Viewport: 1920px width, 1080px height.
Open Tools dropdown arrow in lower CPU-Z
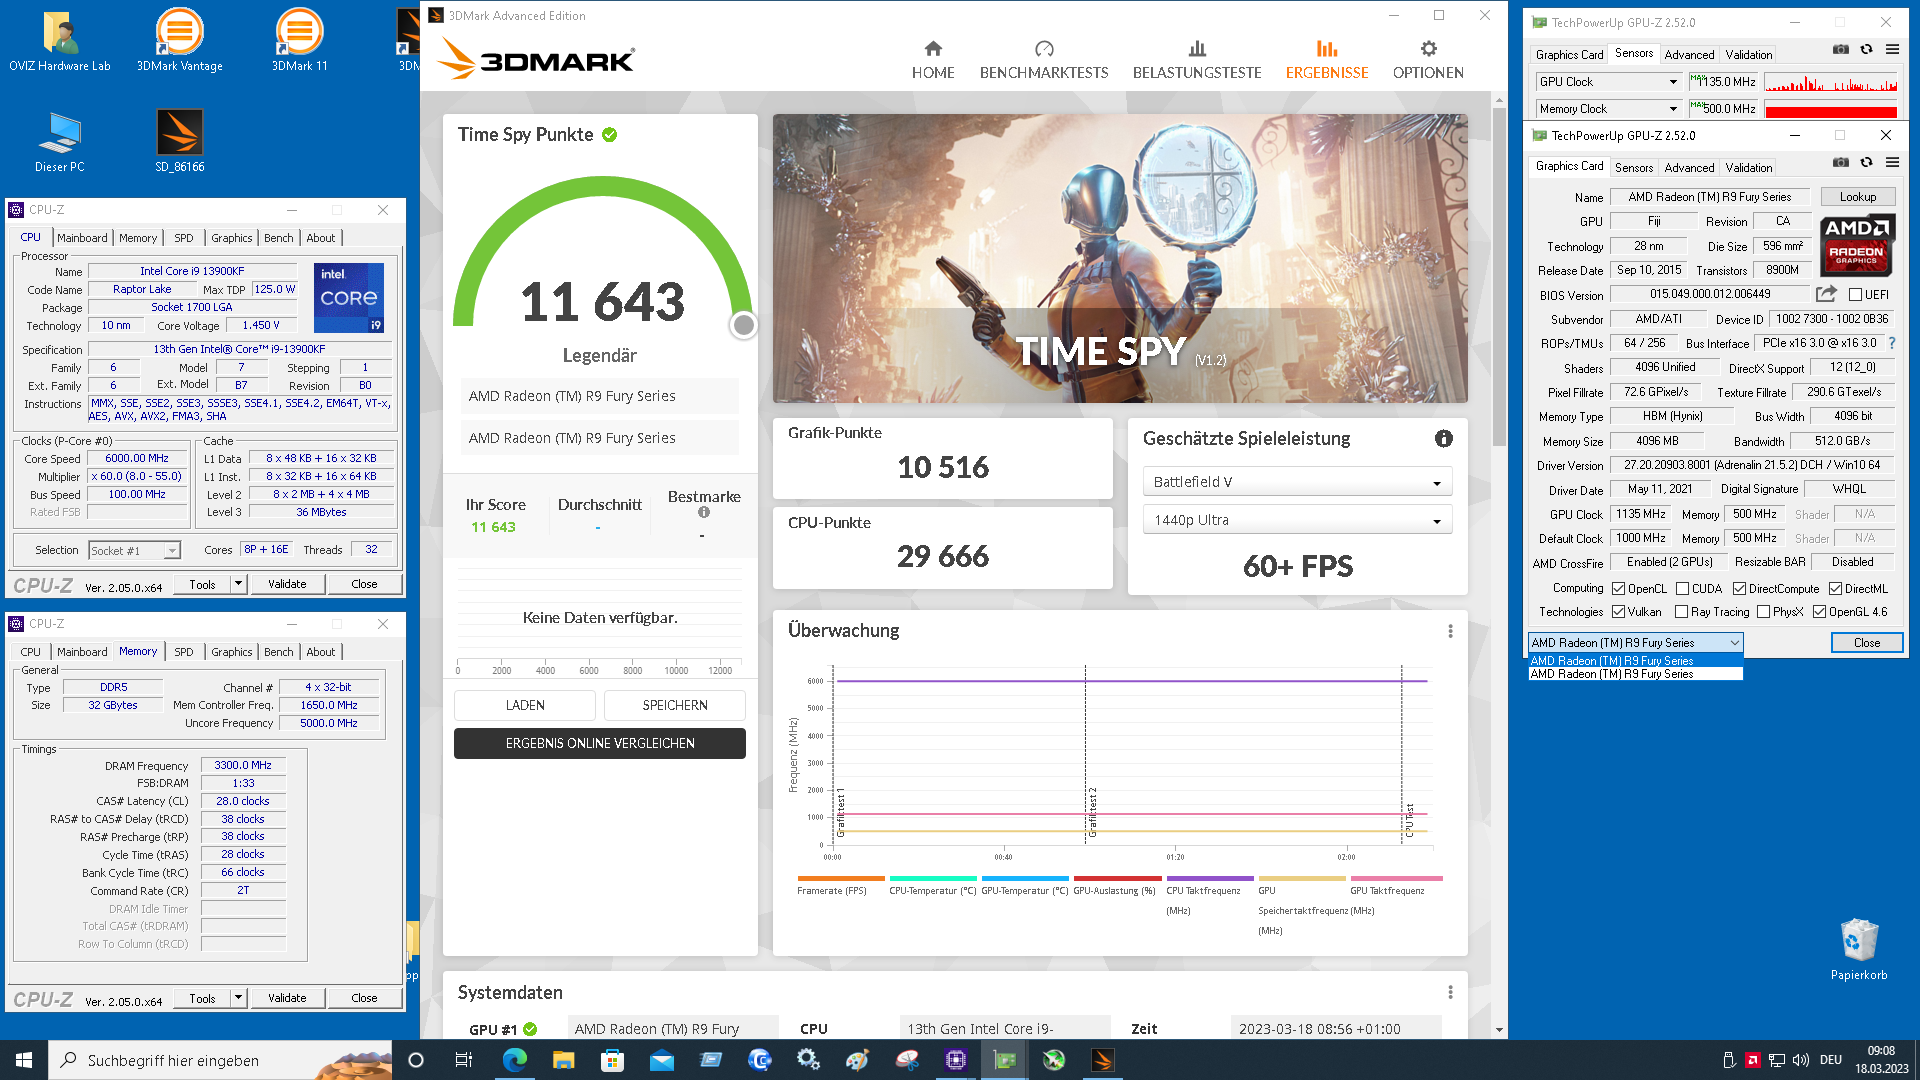tap(238, 998)
